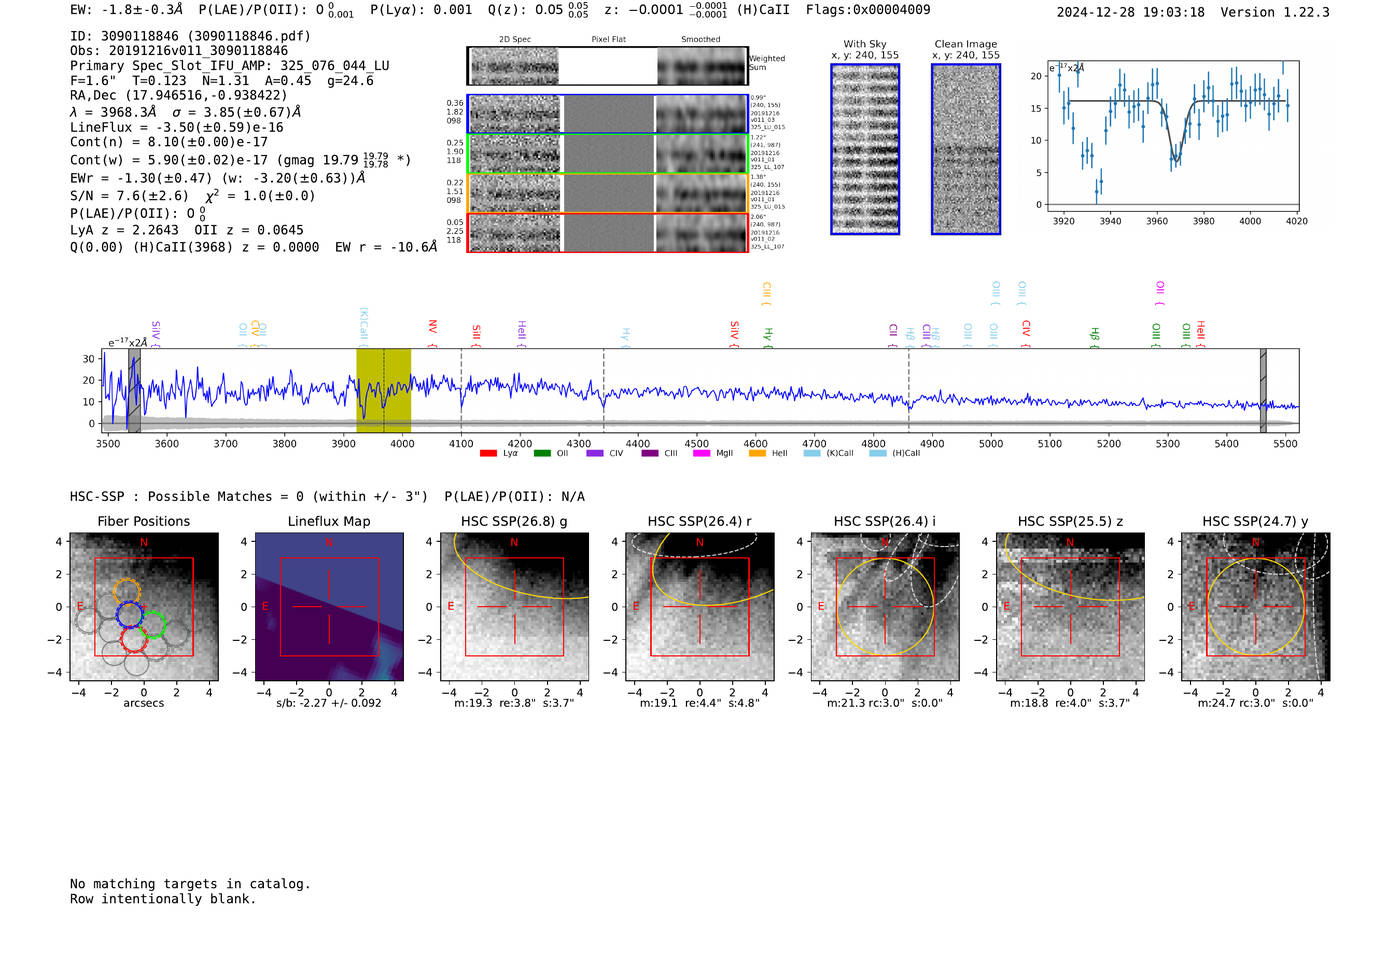This screenshot has height=953, width=1400.
Task: Click the red dashed fiber circle in Fiber Positions
Action: tap(133, 640)
